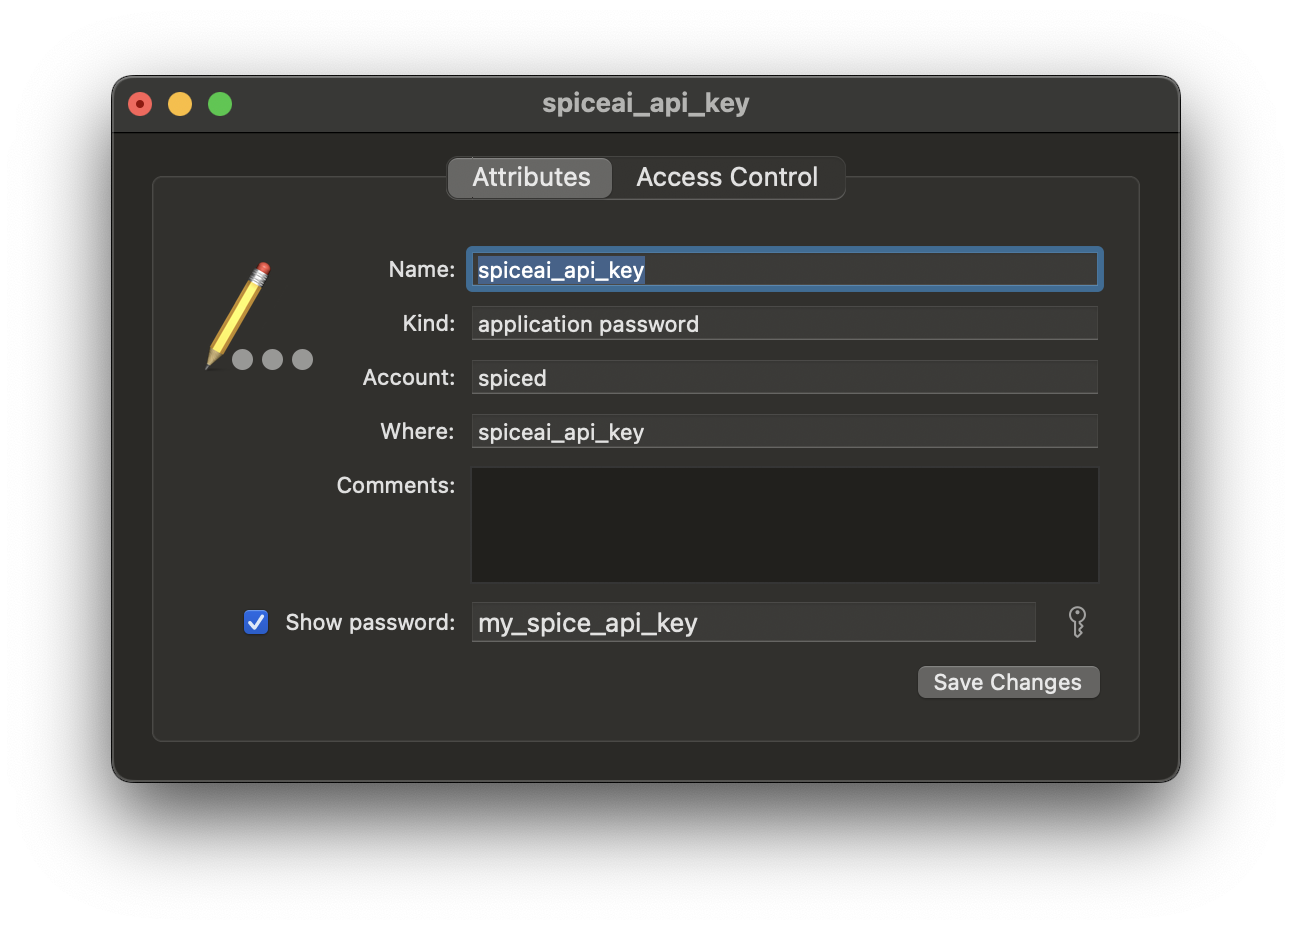Viewport: 1292px width, 930px height.
Task: Click the revealed password field
Action: coord(753,623)
